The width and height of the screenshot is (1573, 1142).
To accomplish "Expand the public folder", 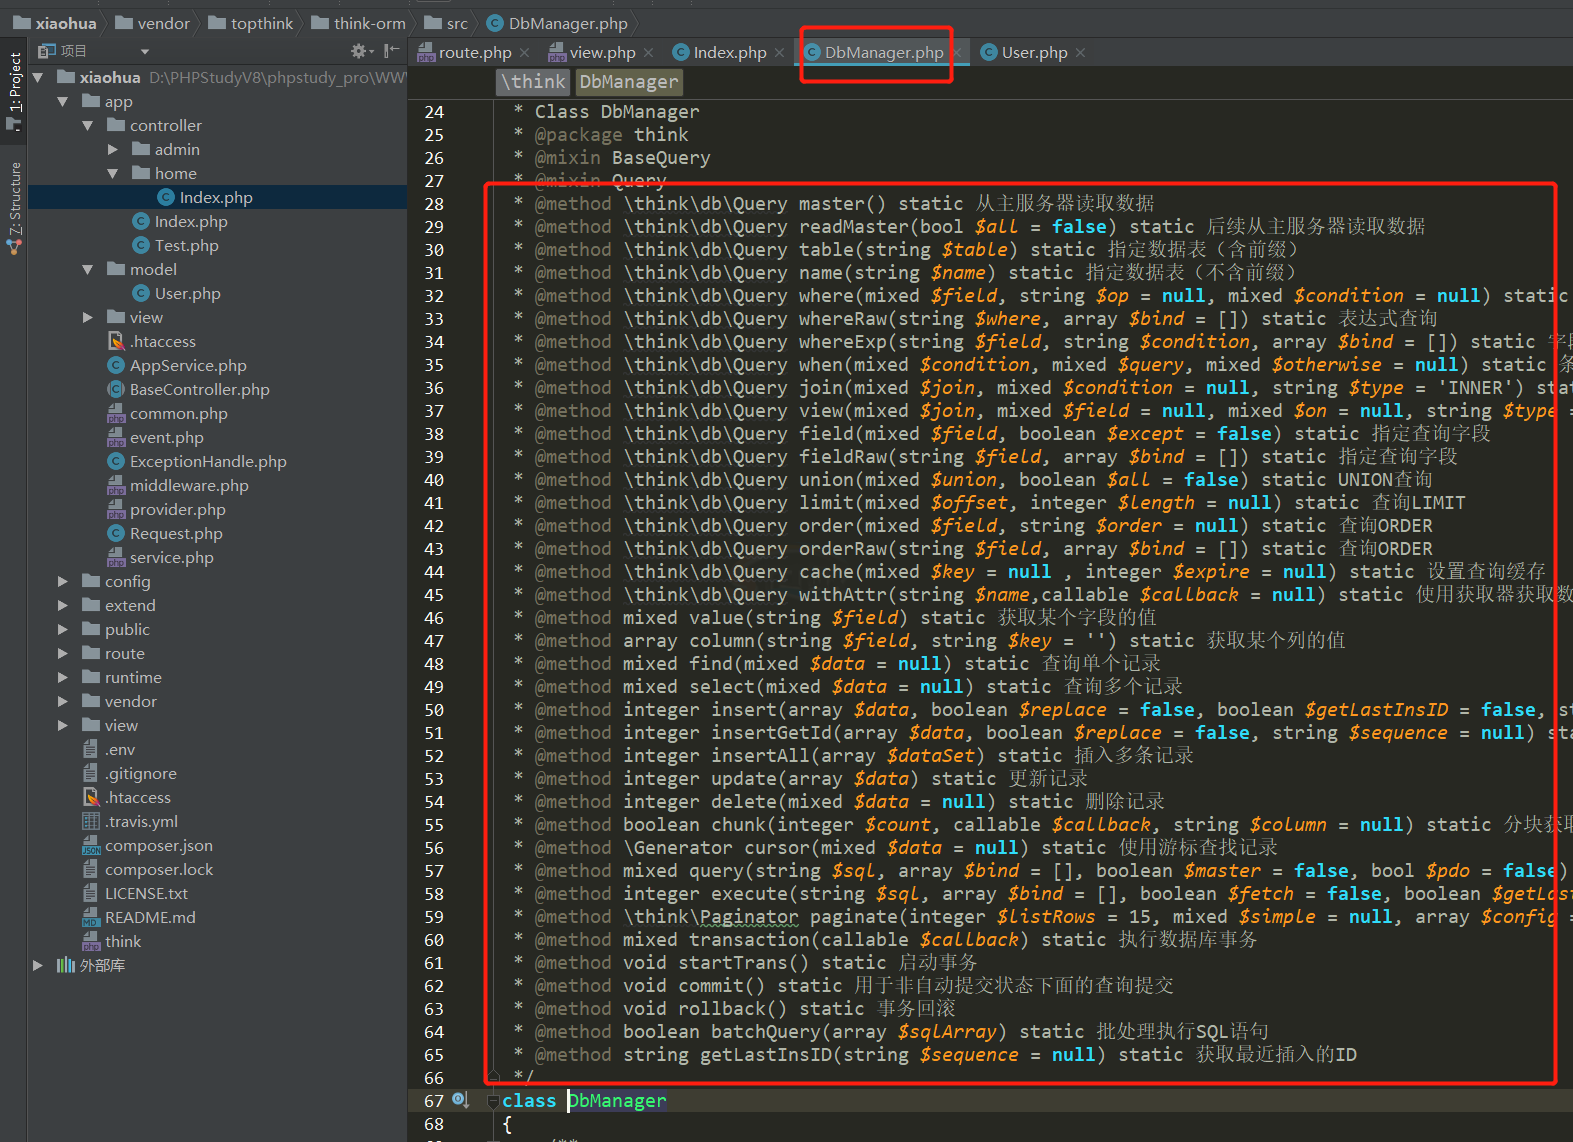I will pyautogui.click(x=63, y=629).
